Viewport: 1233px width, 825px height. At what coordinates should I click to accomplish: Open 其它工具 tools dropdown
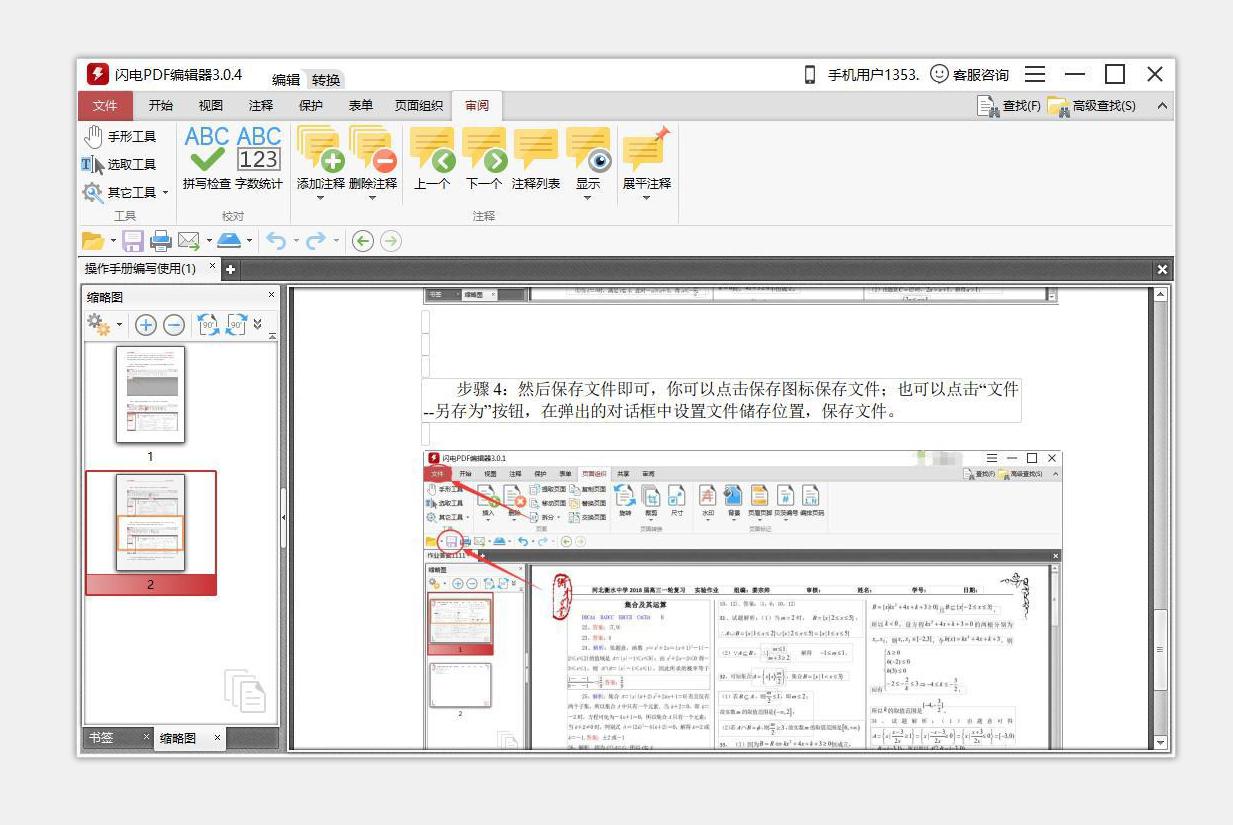point(125,192)
